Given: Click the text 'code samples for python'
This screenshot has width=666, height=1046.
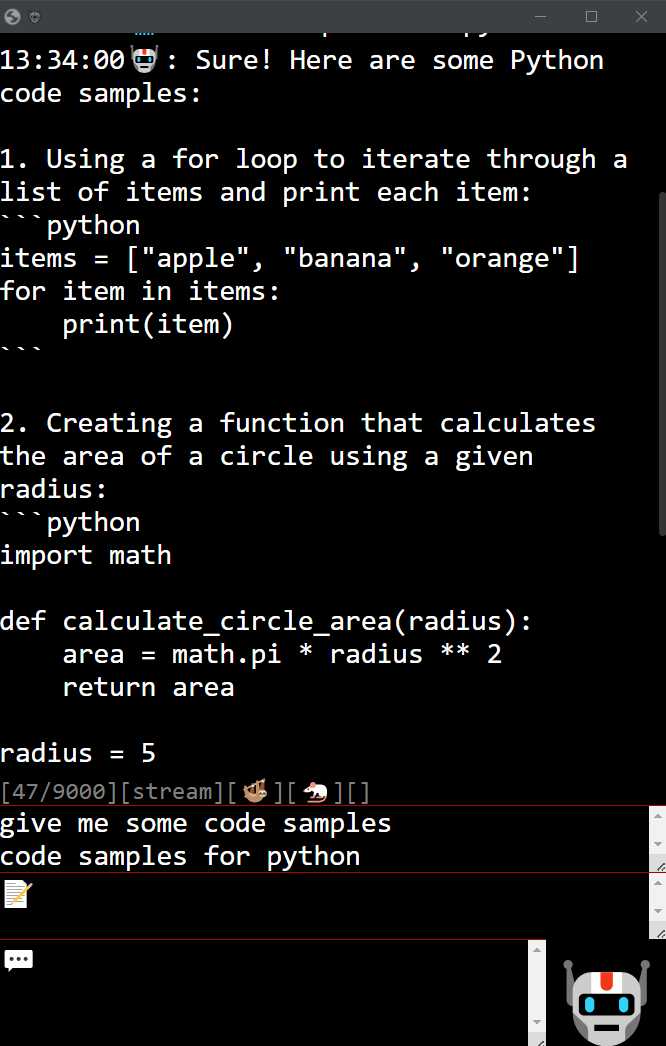Looking at the screenshot, I should pos(180,857).
